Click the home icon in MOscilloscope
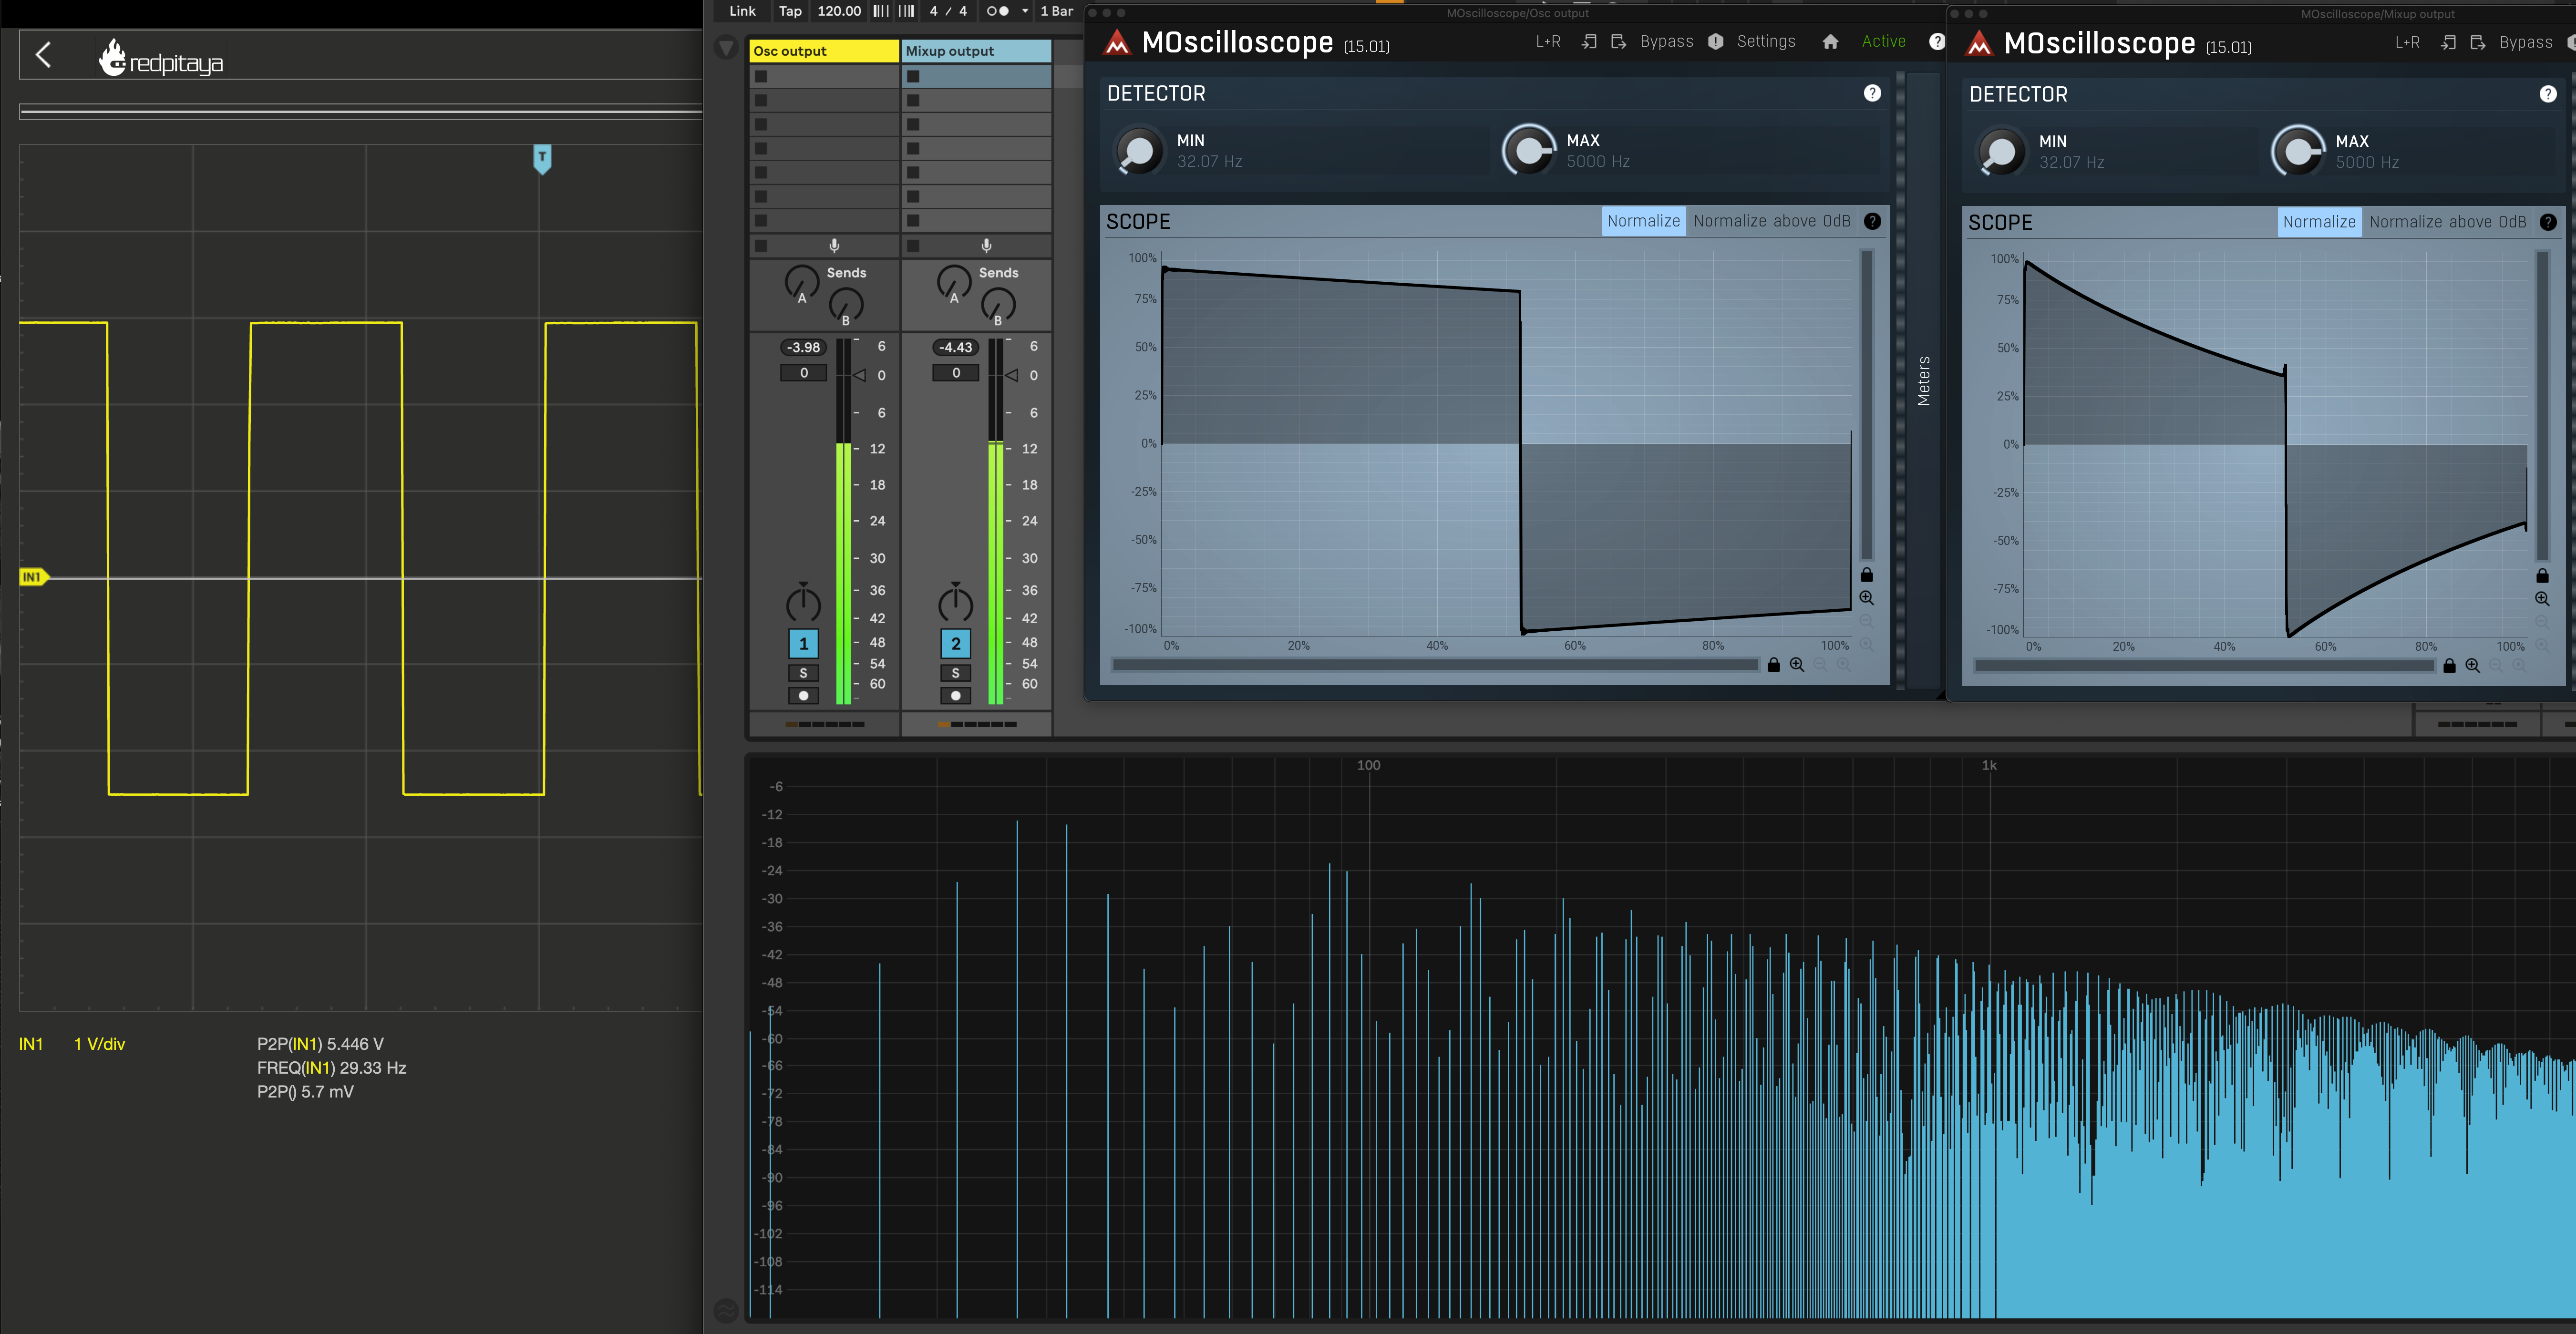 pos(1830,41)
